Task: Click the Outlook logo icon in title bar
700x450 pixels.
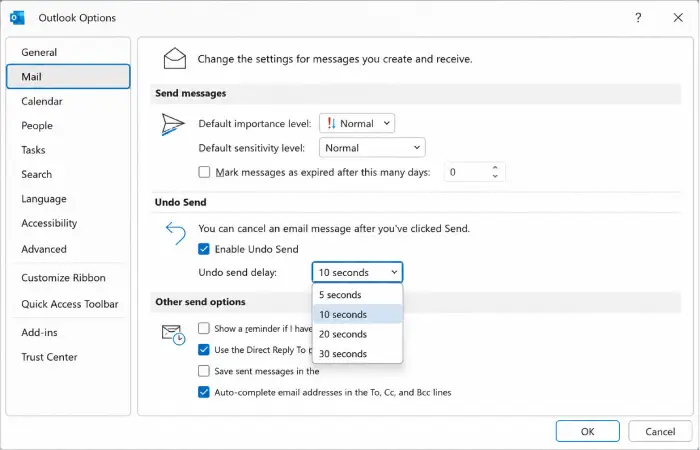Action: [x=17, y=18]
